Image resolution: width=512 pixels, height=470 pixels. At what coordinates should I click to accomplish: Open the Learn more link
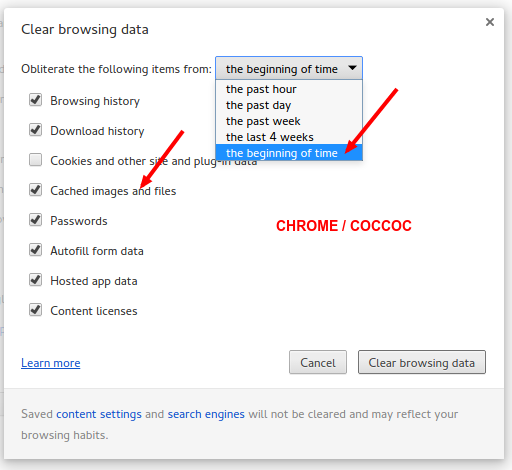point(51,363)
